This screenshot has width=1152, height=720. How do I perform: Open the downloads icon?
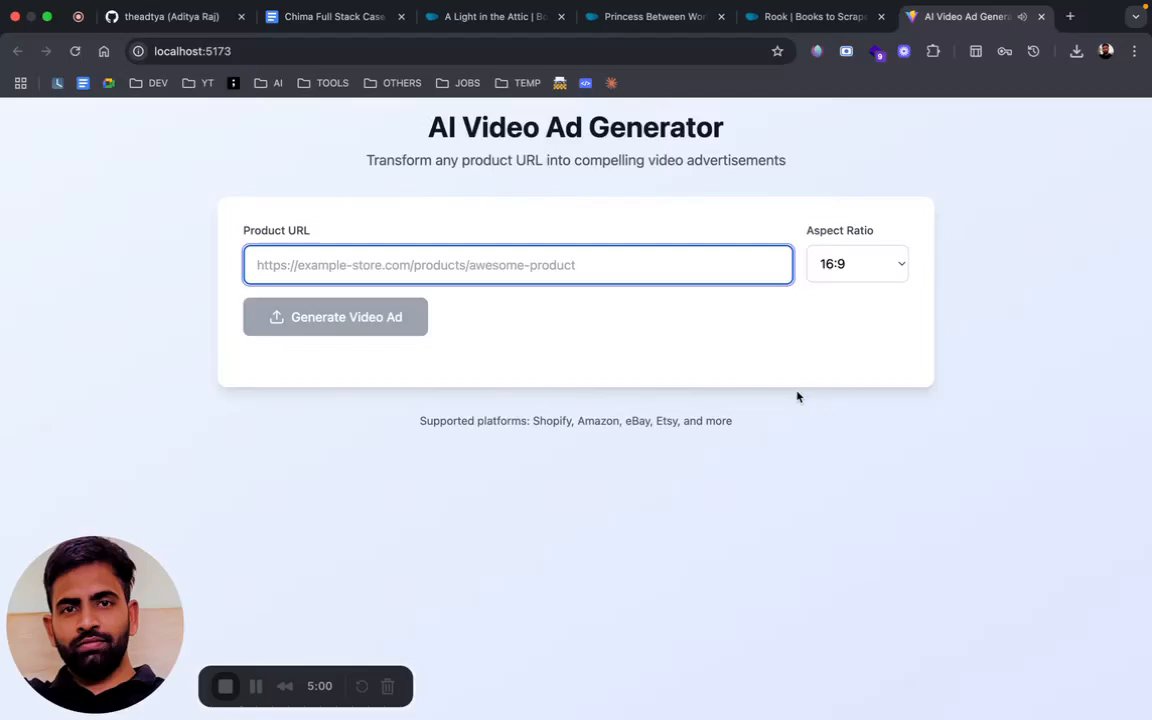(1076, 51)
